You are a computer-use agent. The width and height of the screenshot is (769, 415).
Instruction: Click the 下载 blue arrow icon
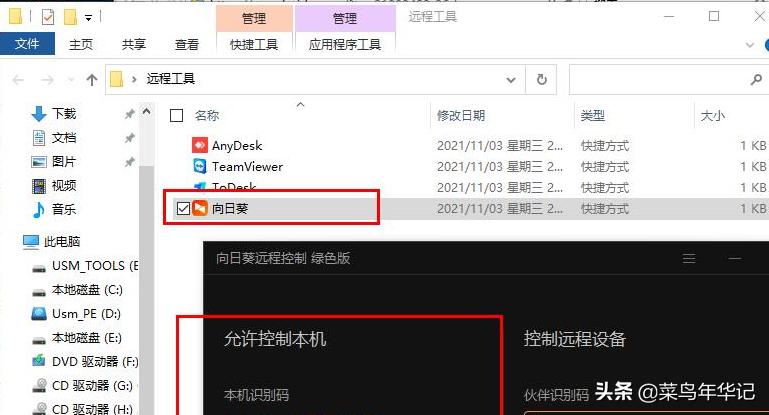point(39,114)
